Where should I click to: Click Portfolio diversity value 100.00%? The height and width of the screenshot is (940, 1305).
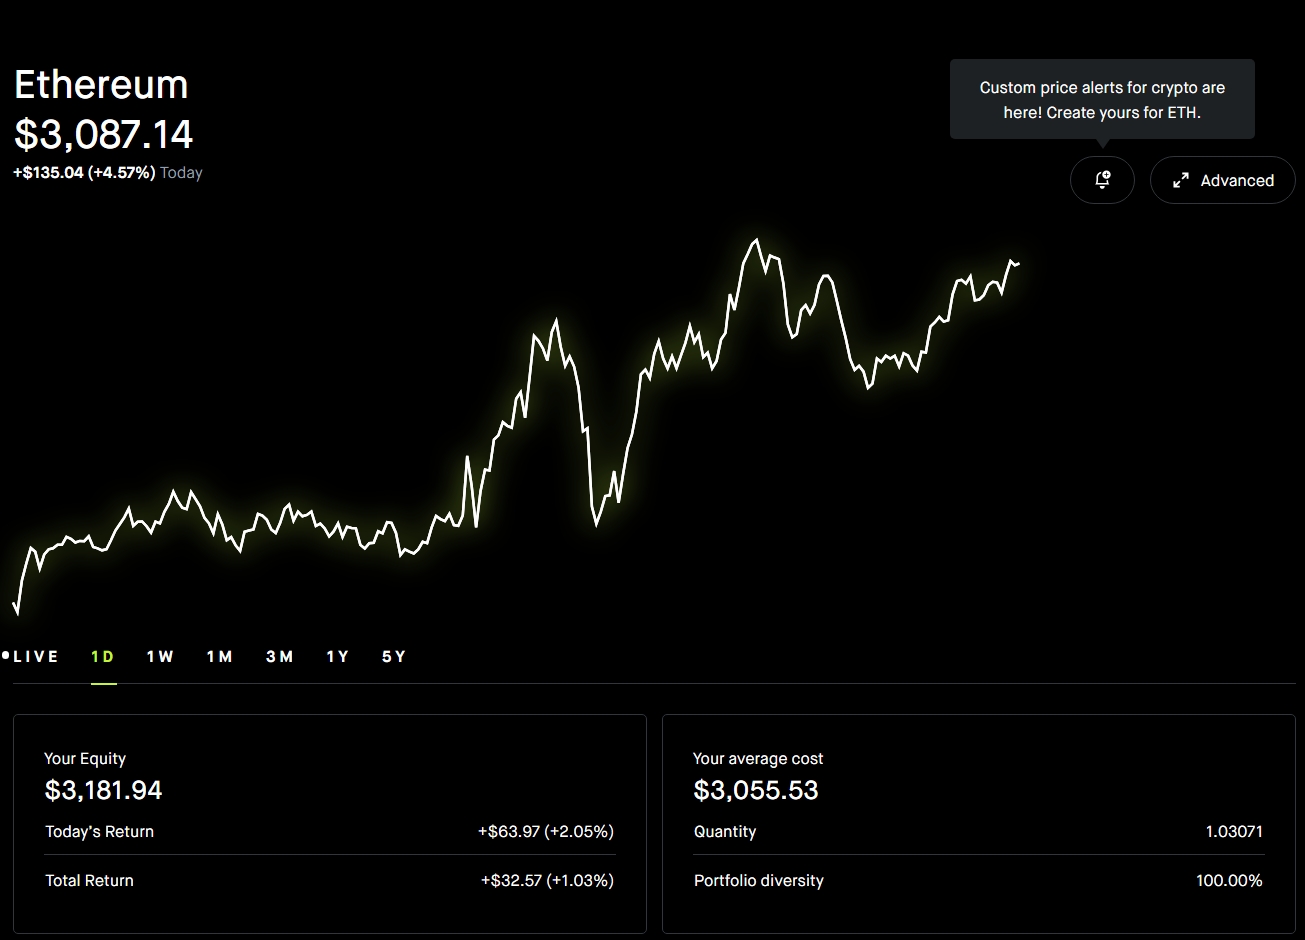[x=1229, y=880]
